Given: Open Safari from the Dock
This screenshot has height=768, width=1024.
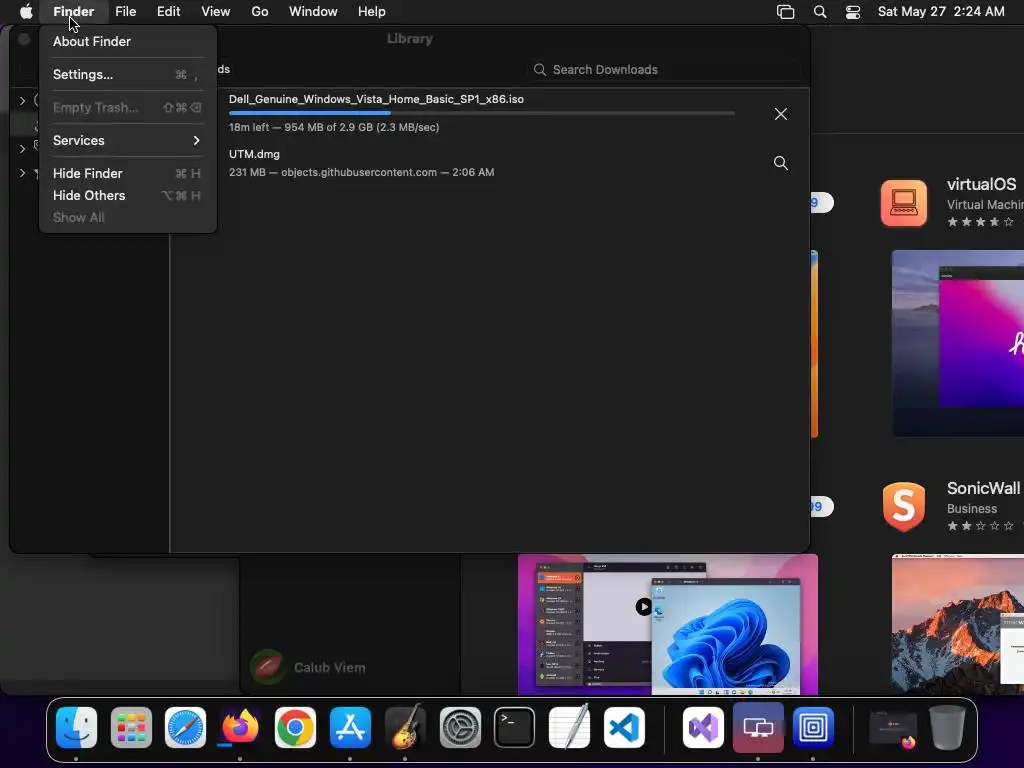Looking at the screenshot, I should (x=185, y=727).
